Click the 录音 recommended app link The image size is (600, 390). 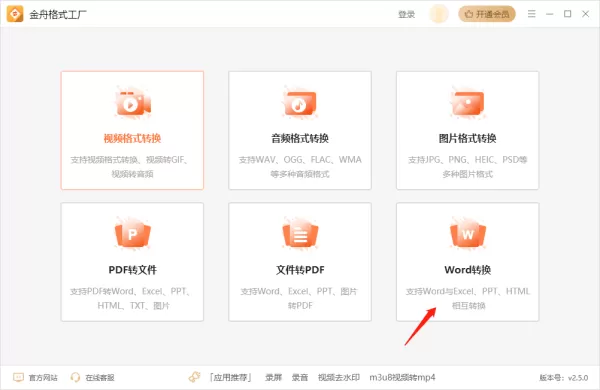pyautogui.click(x=300, y=378)
